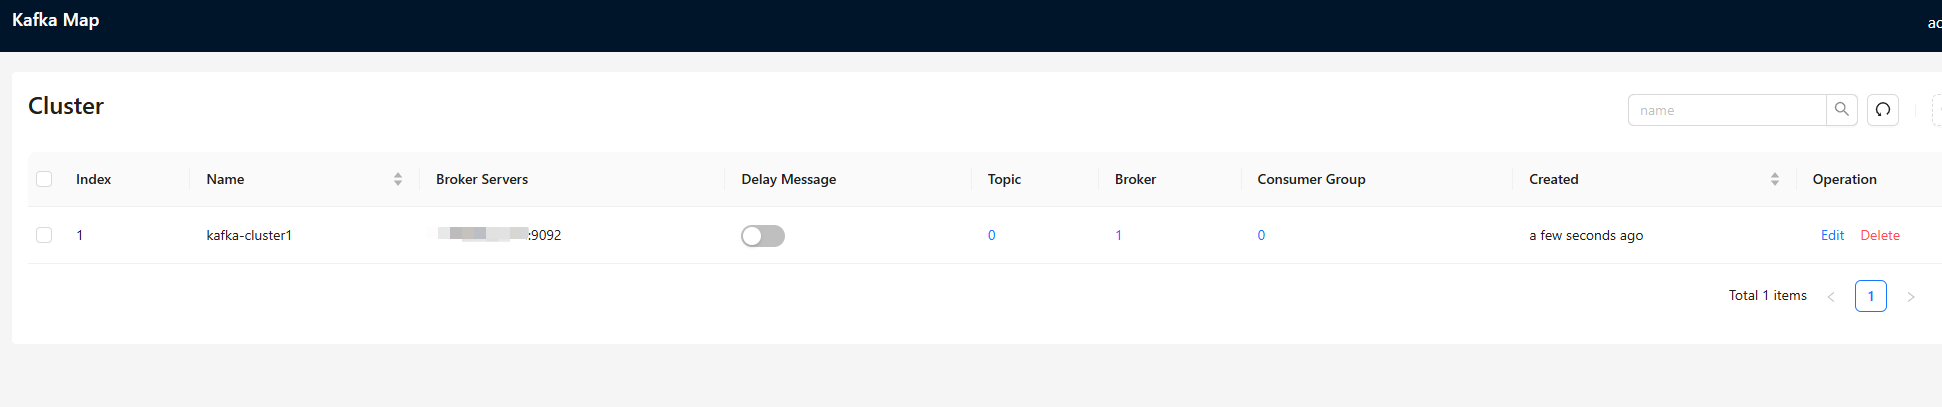This screenshot has height=407, width=1942.
Task: Enable Delay Message for kafka-cluster1
Action: [x=763, y=236]
